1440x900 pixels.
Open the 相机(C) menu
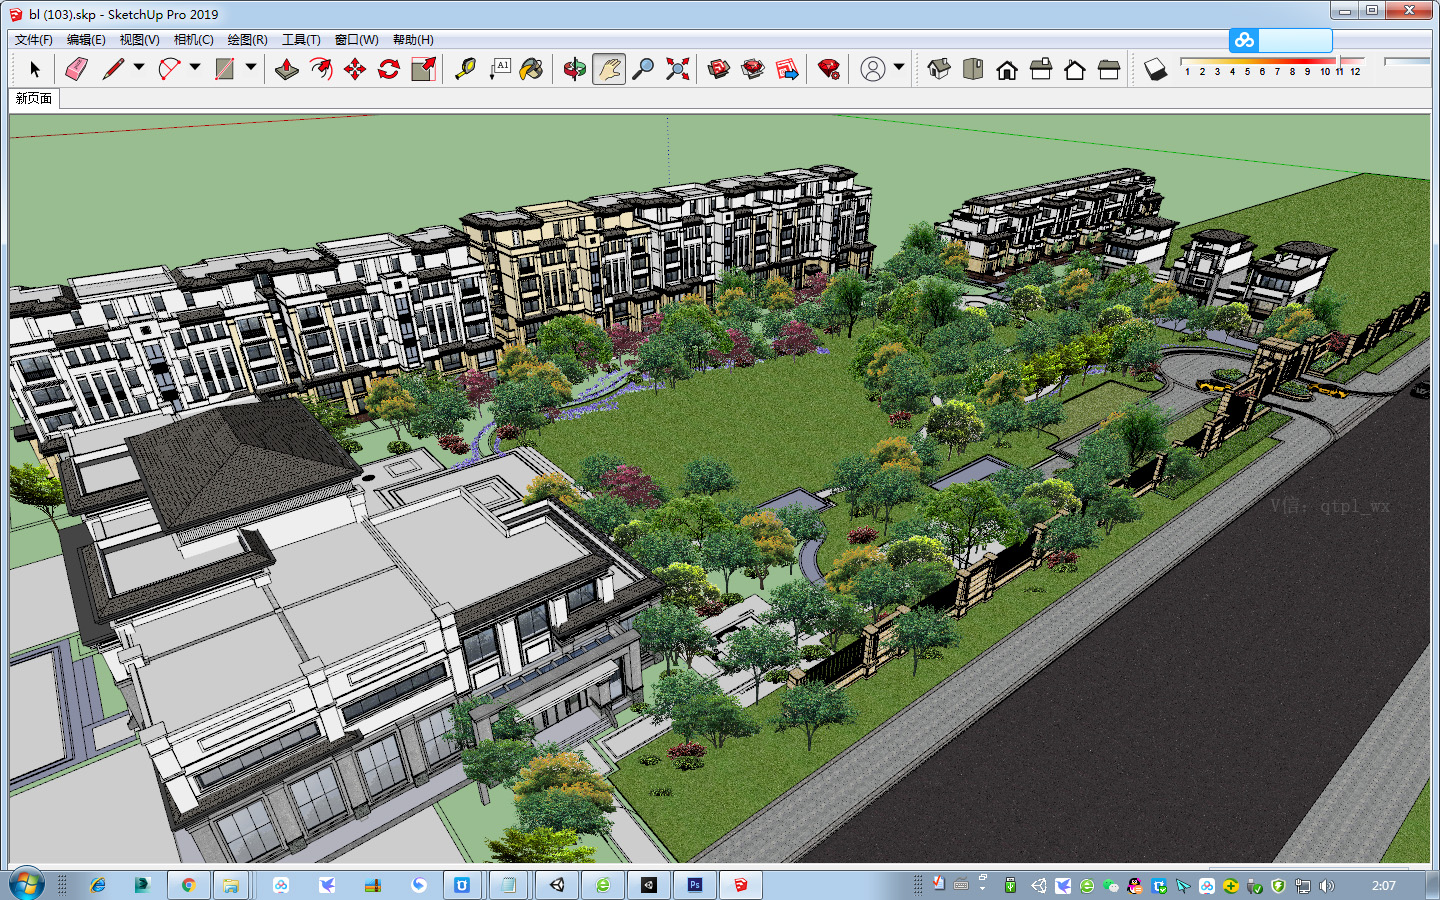coord(193,40)
